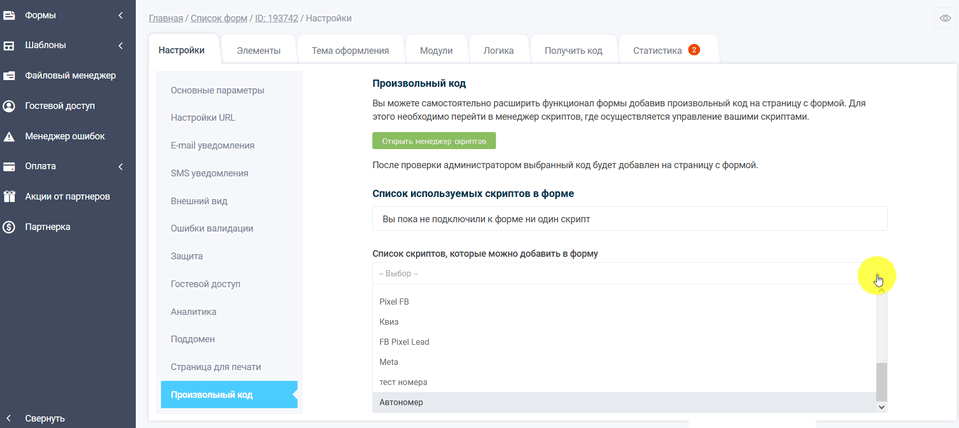The image size is (959, 428).
Task: Open Список форм breadcrumb link
Action: click(x=219, y=18)
